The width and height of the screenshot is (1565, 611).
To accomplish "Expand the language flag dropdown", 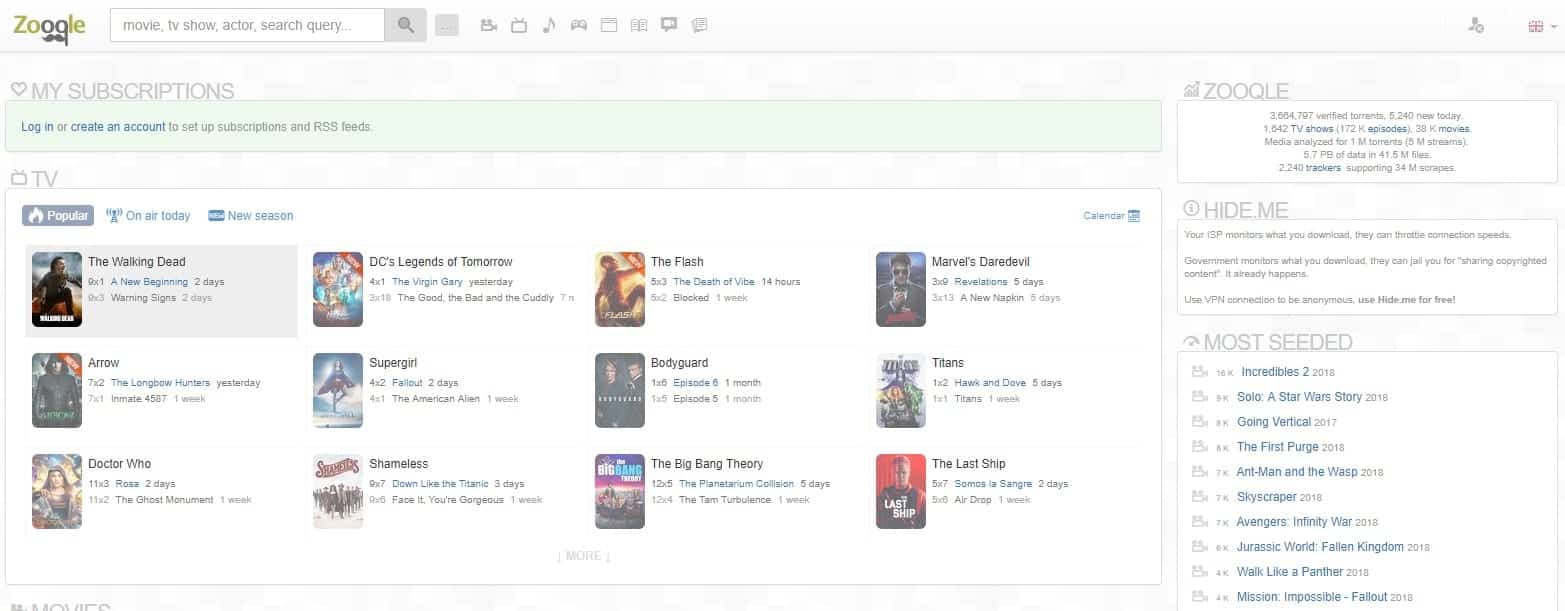I will point(1541,27).
